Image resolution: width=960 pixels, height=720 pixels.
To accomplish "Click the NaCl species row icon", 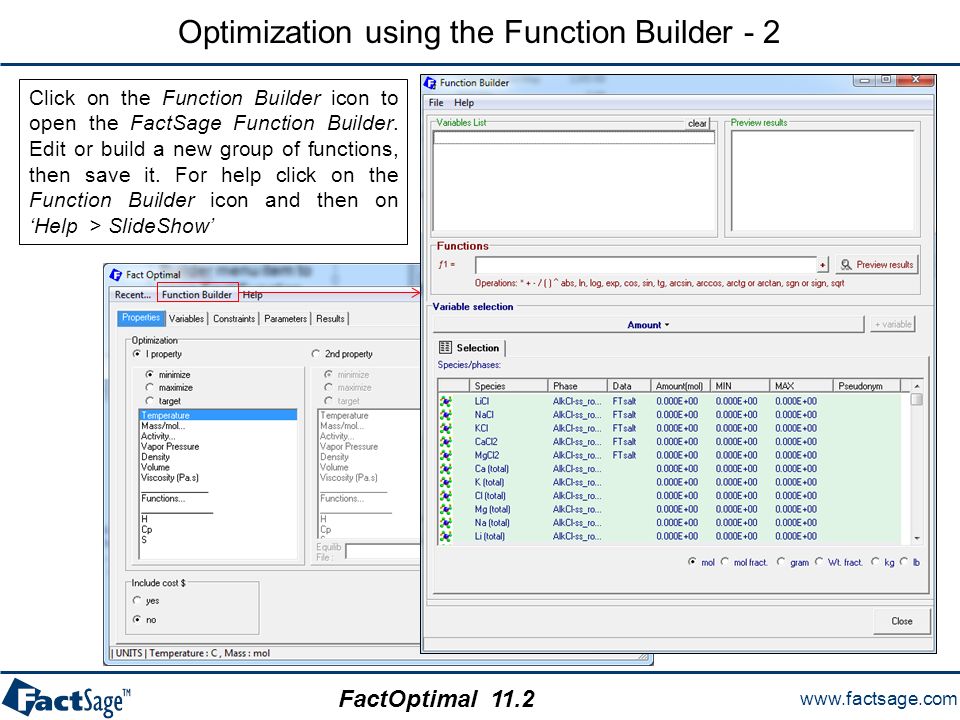I will click(x=446, y=415).
